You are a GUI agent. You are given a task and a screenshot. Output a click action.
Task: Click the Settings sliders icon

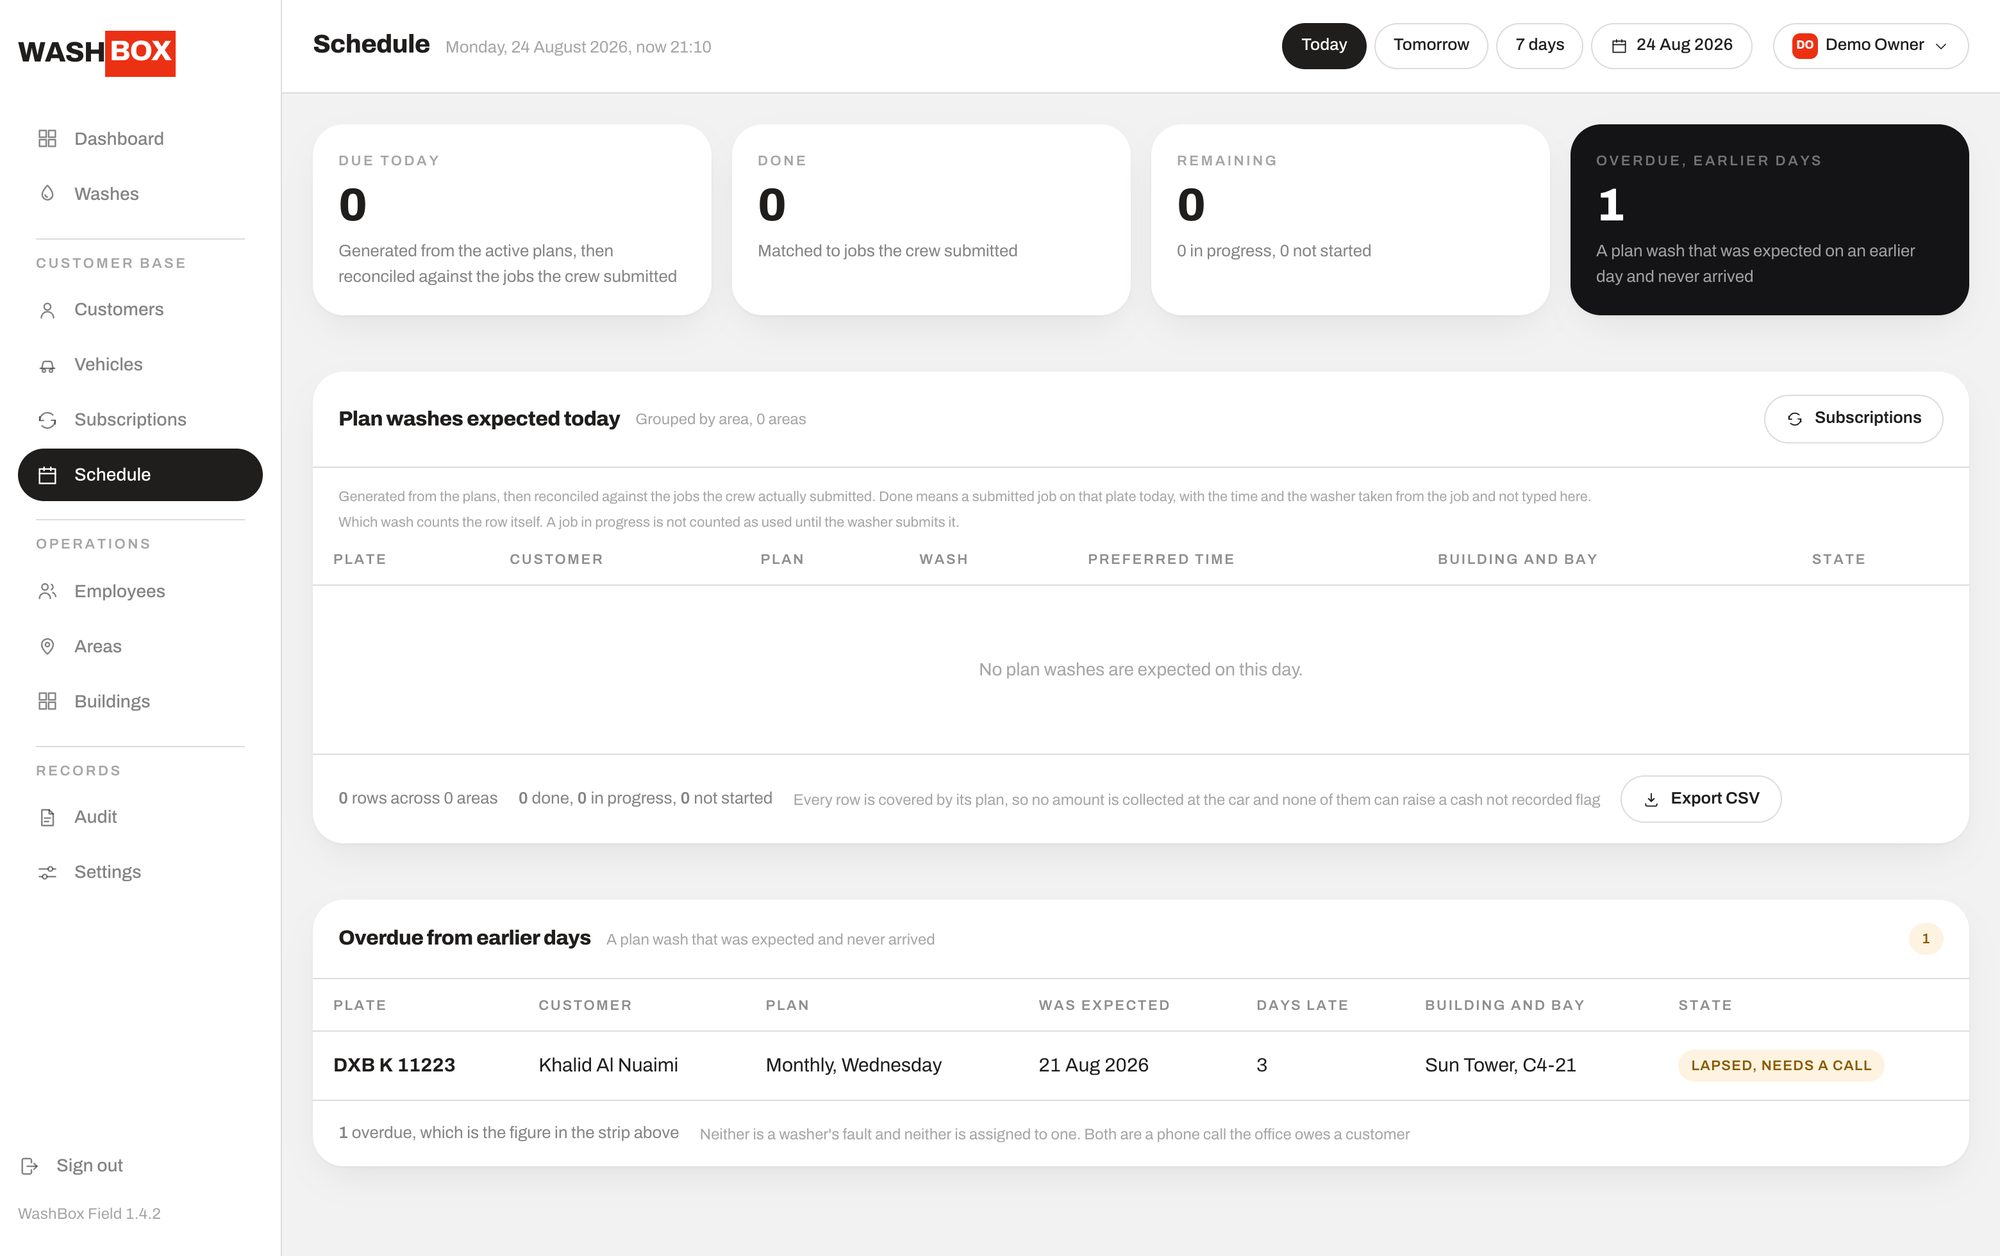(x=47, y=872)
